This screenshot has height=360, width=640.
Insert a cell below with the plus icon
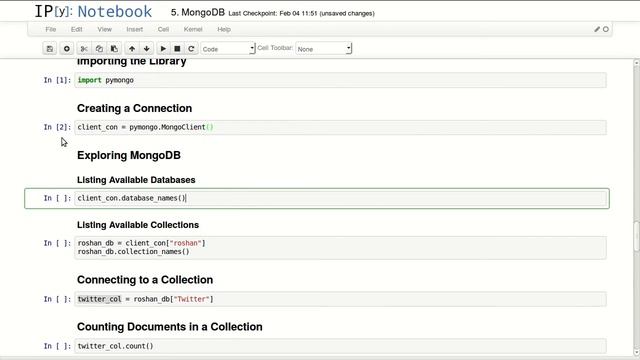[66, 49]
